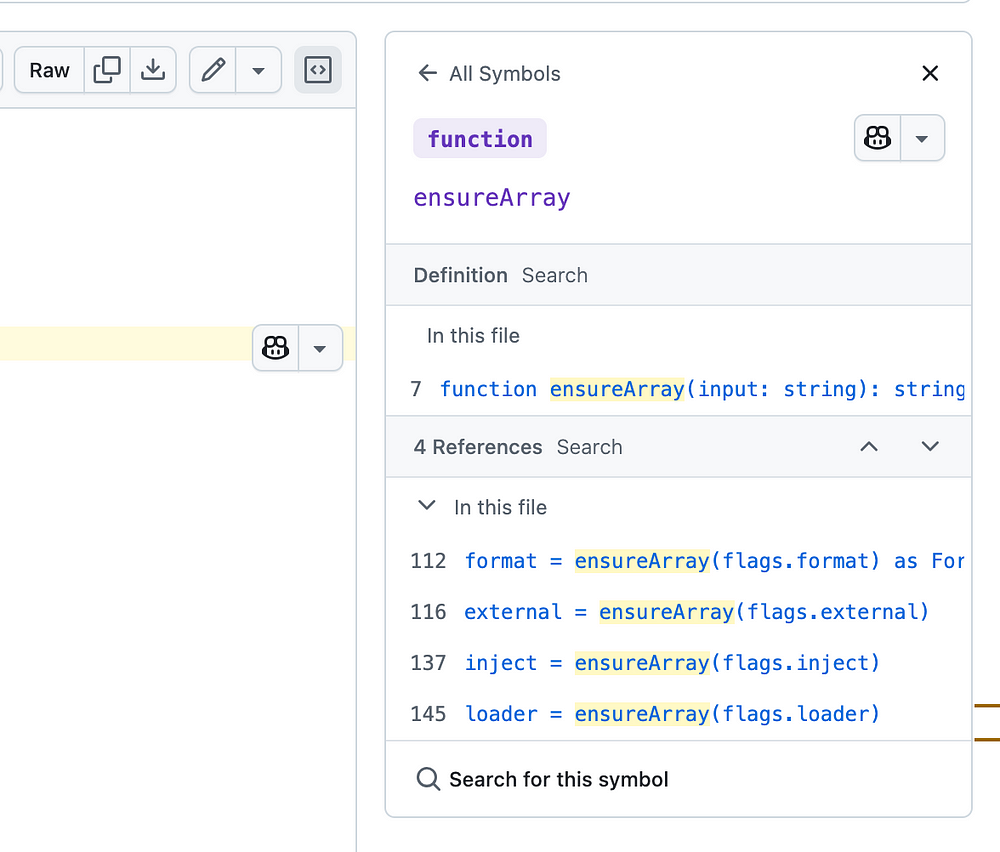Image resolution: width=1000 pixels, height=852 pixels.
Task: Collapse the 'In this file' references group
Action: pos(426,506)
